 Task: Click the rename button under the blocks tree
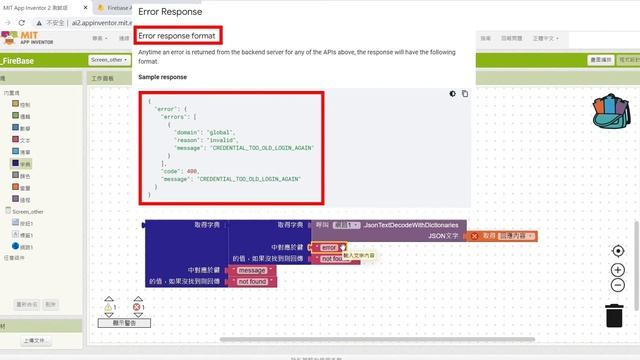(27, 304)
